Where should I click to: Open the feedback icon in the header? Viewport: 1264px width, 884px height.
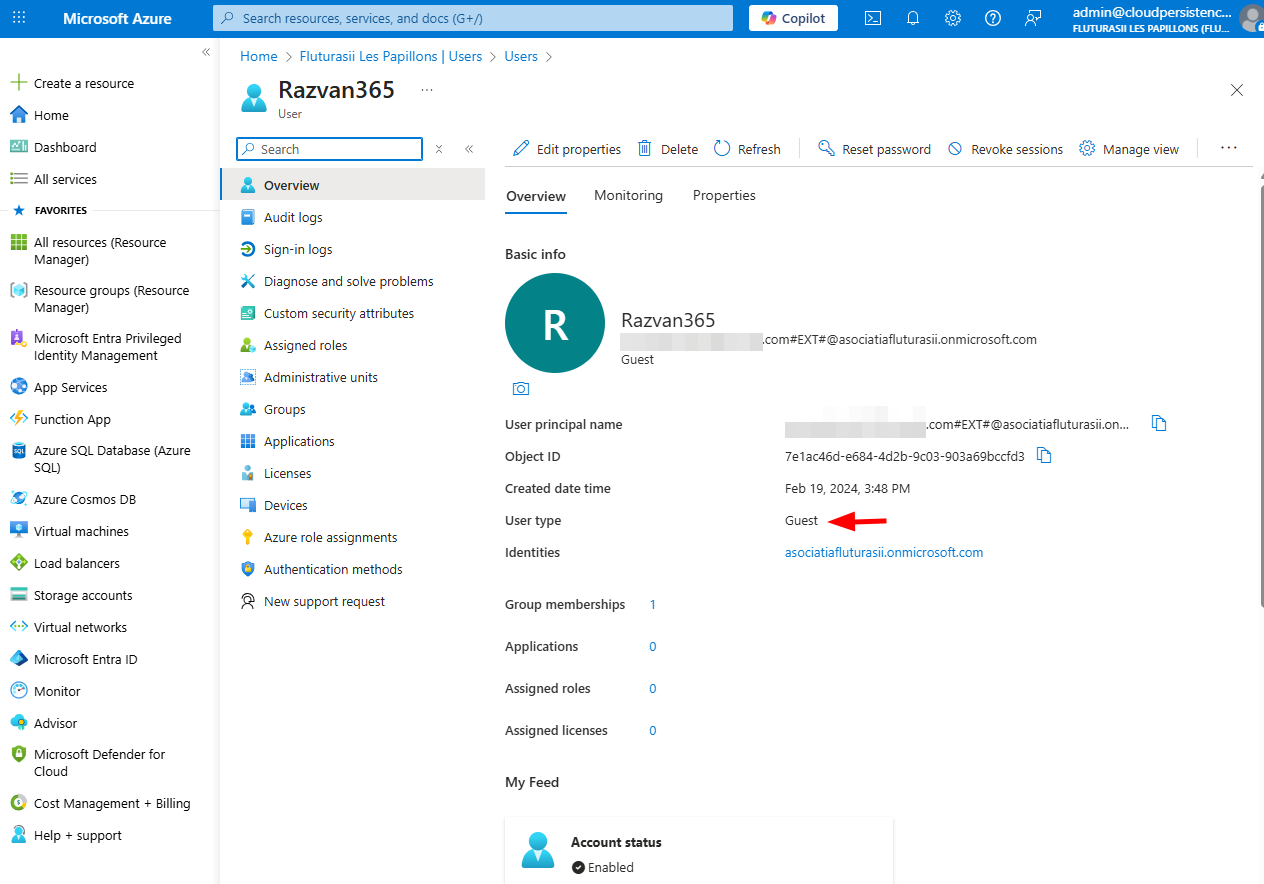tap(1033, 18)
